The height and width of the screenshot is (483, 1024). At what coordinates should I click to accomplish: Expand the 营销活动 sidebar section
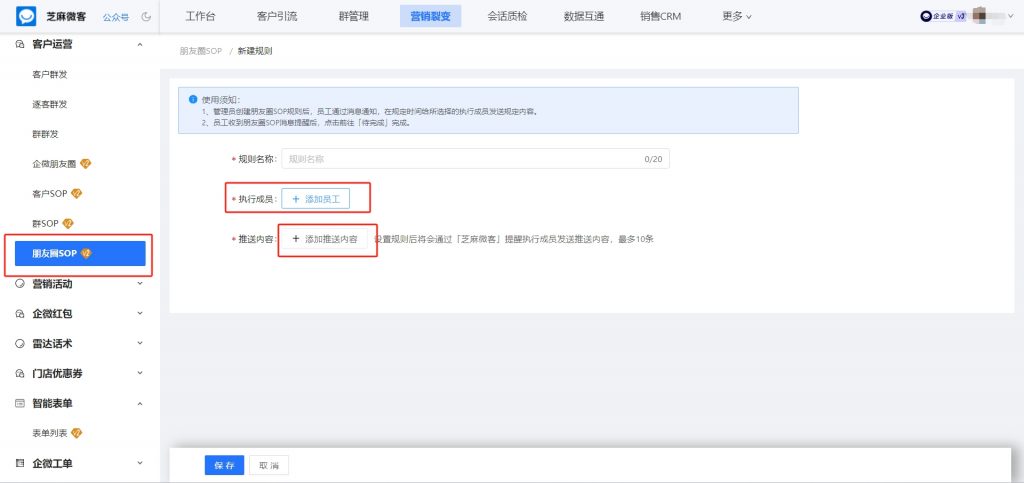(x=139, y=284)
